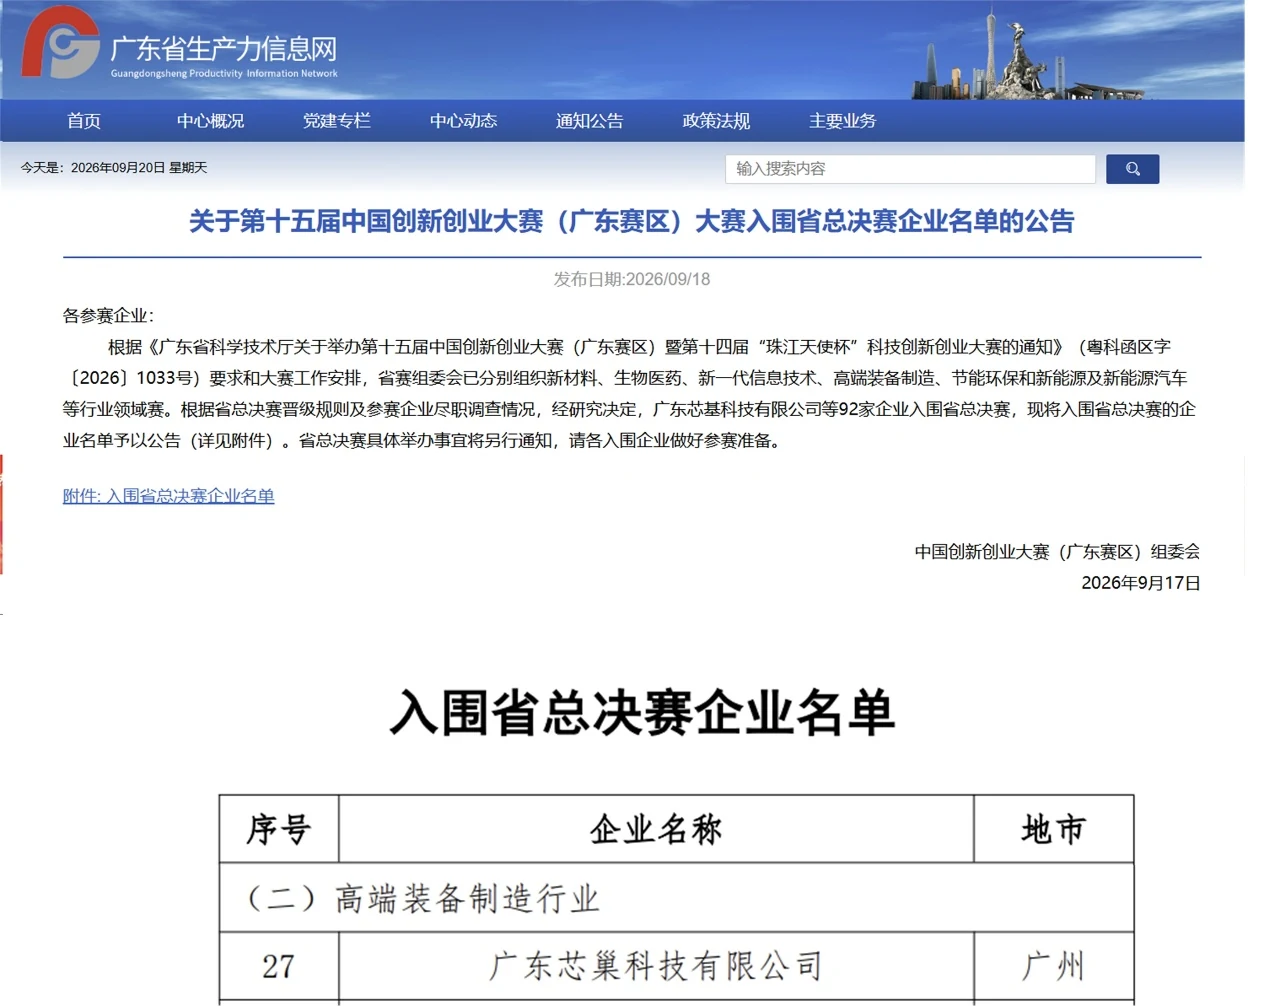Viewport: 1268px width, 1006px height.
Task: Click the 企业名称 table header
Action: pyautogui.click(x=656, y=829)
